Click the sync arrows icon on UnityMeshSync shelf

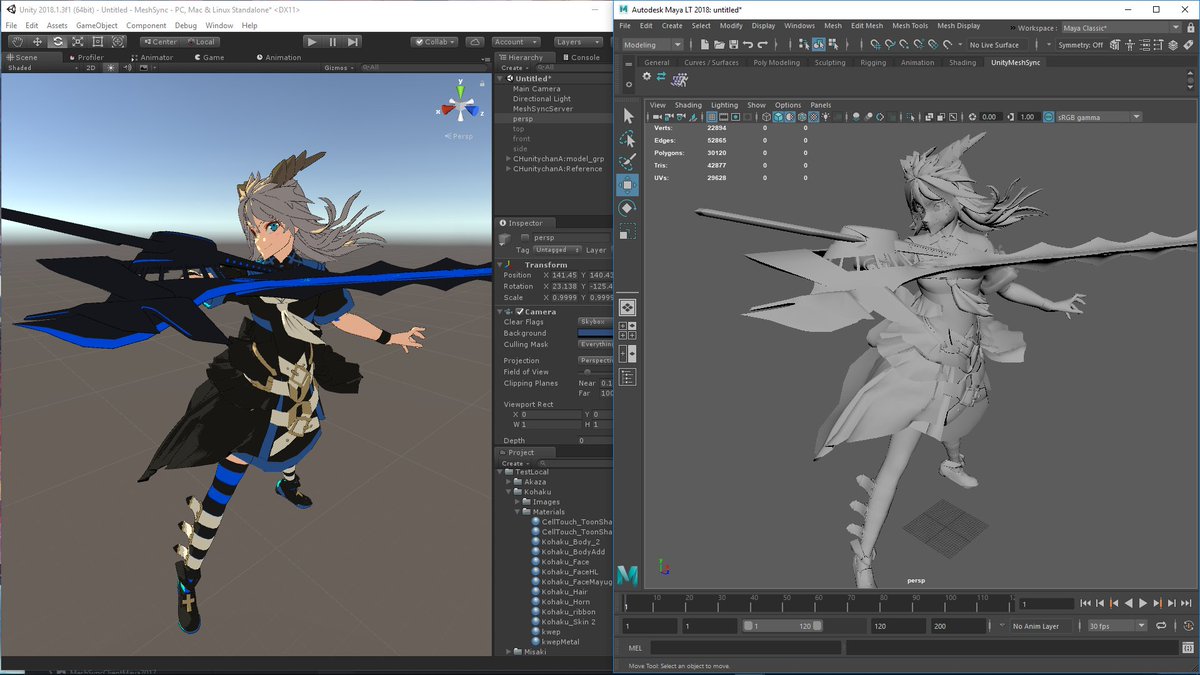(x=661, y=76)
